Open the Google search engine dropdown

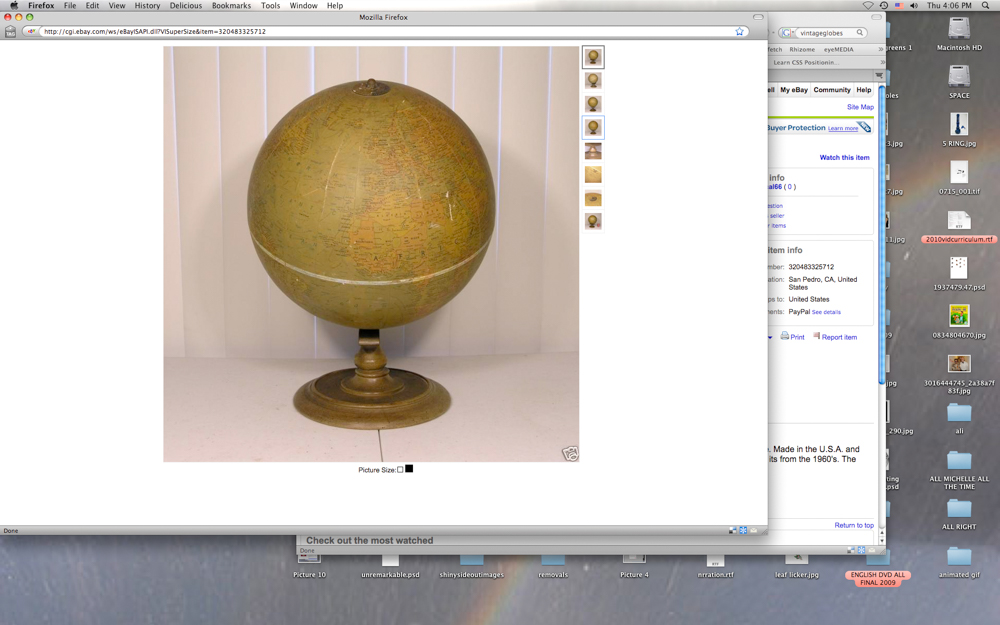786,33
